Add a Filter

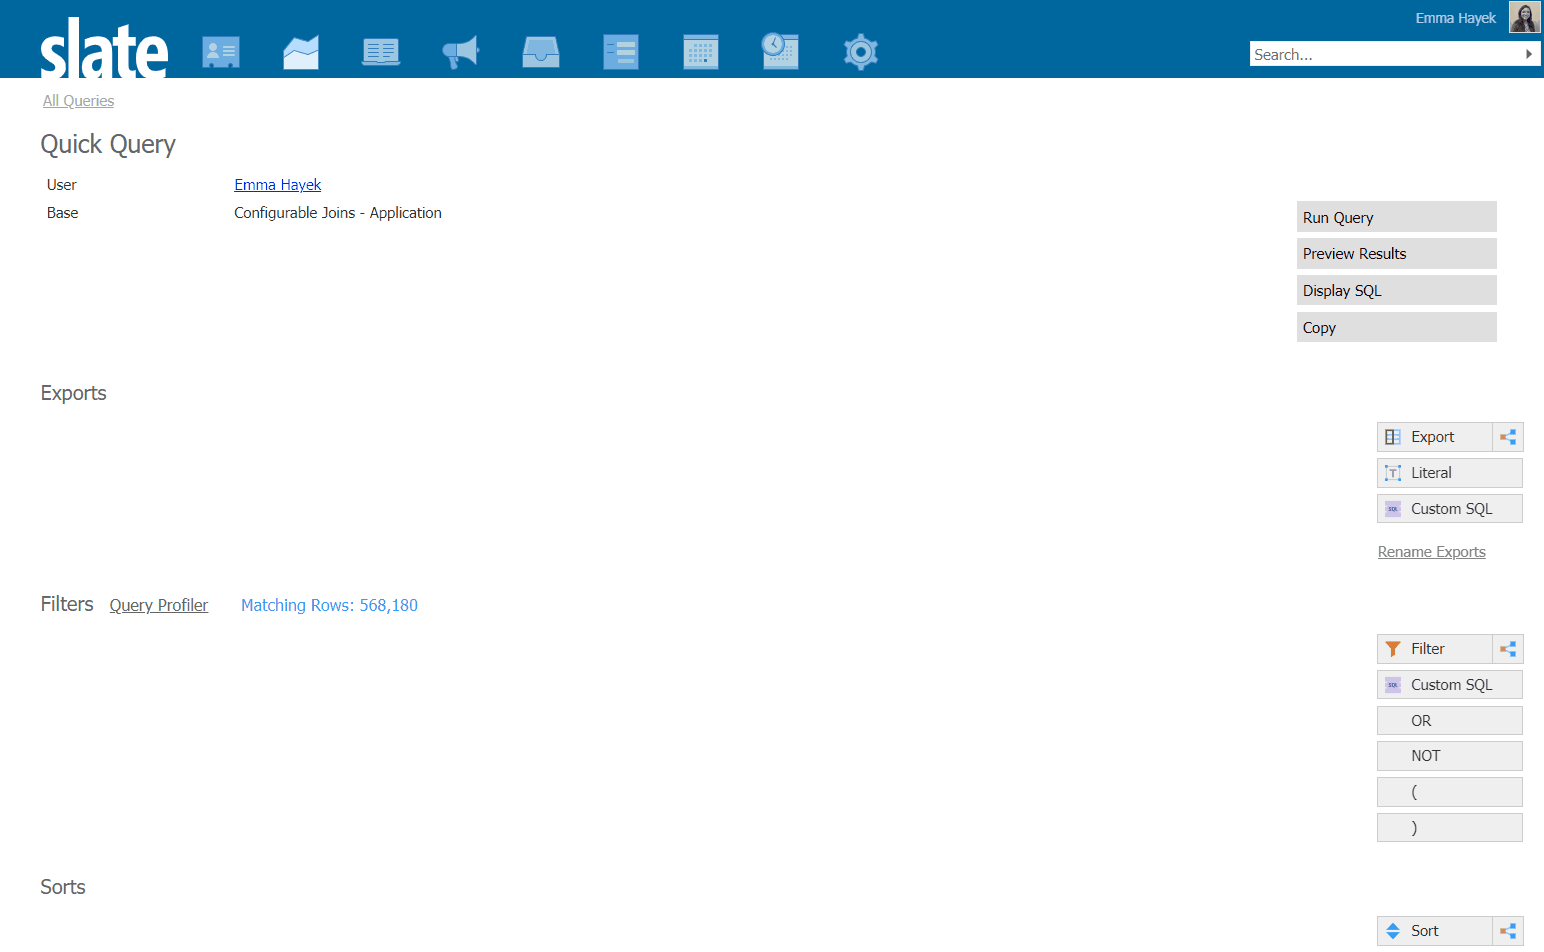tap(1434, 649)
